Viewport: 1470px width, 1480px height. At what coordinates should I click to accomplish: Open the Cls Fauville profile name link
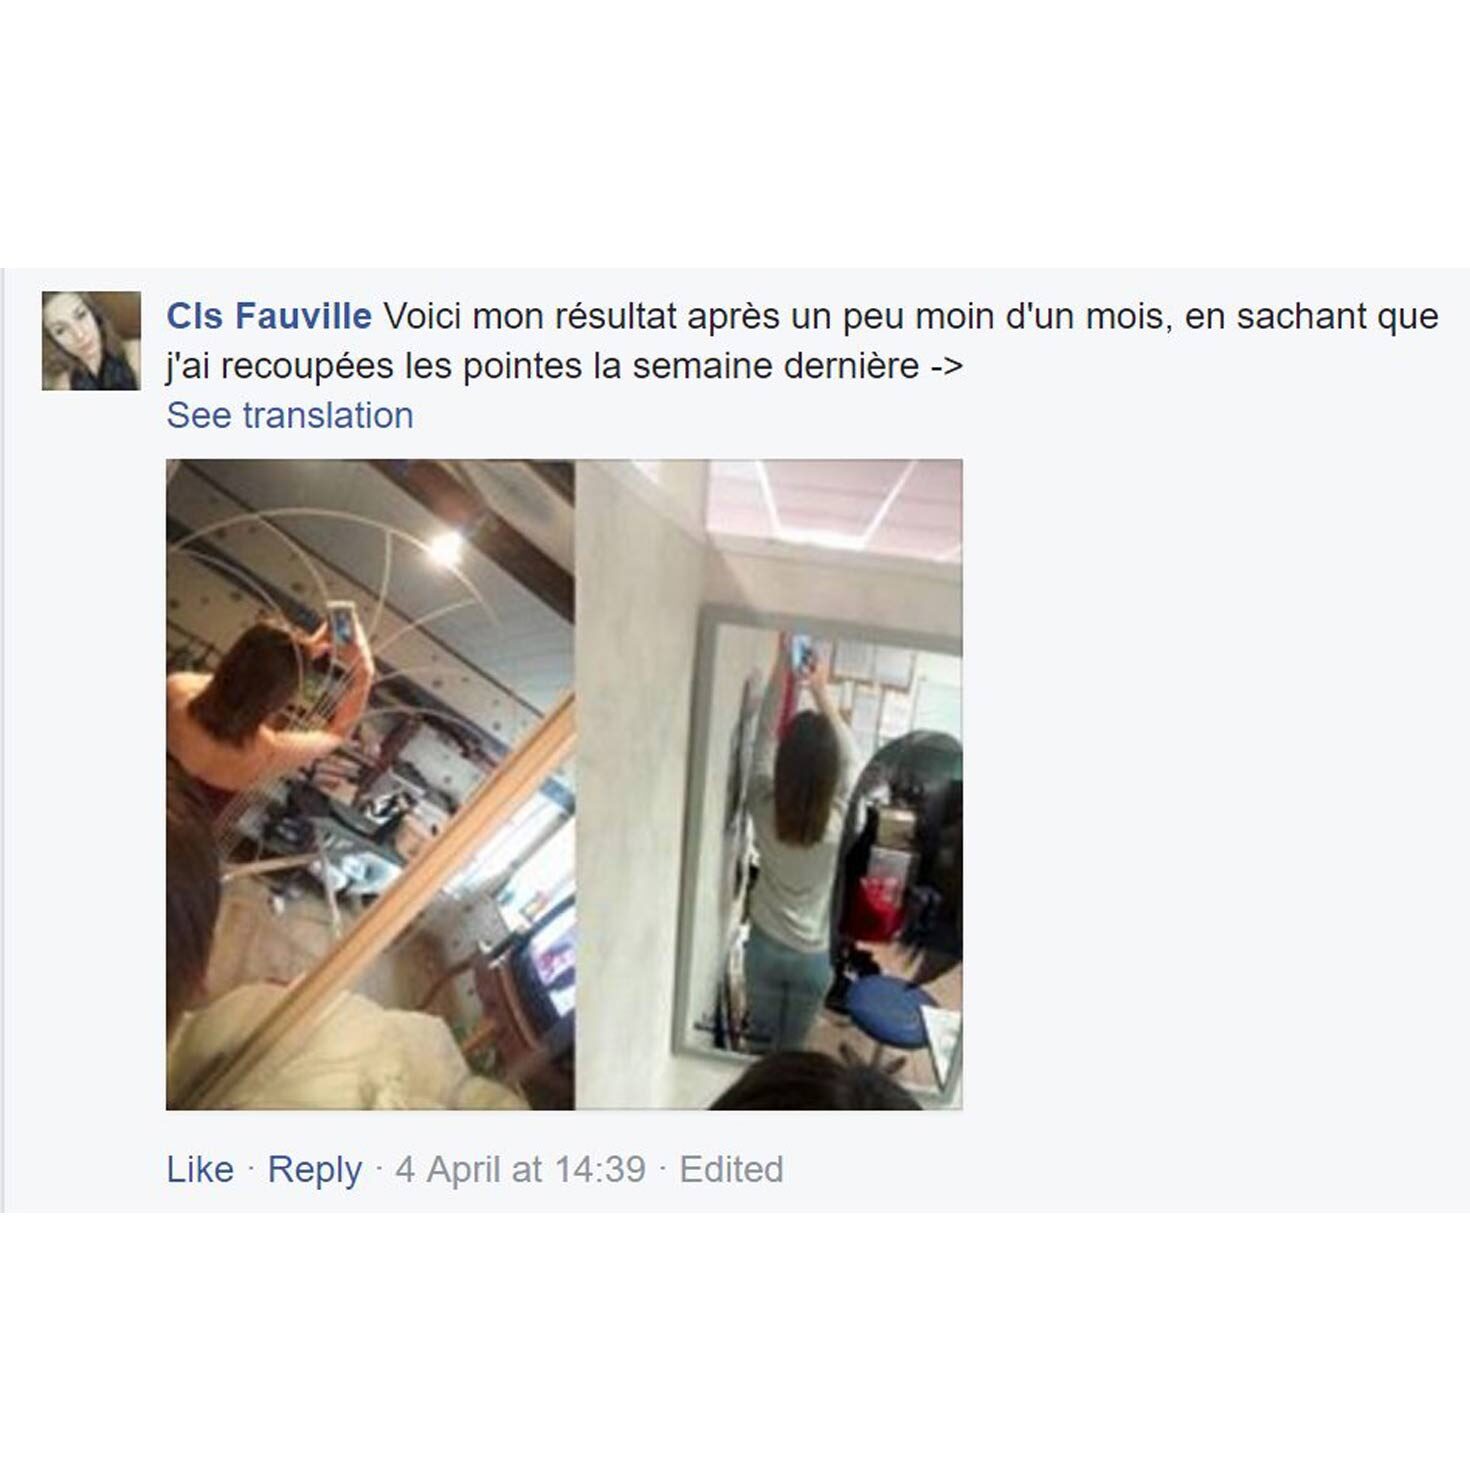[269, 317]
